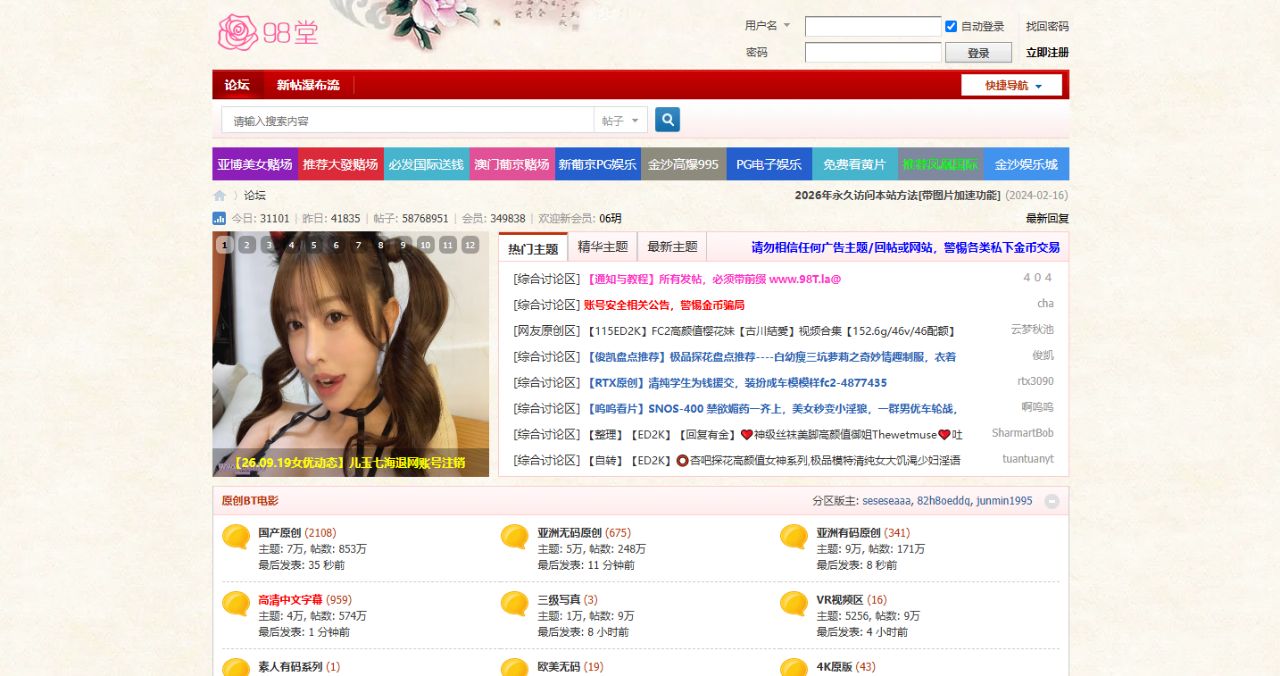Open the 4K原版 forum link
The height and width of the screenshot is (676, 1280).
[x=834, y=667]
